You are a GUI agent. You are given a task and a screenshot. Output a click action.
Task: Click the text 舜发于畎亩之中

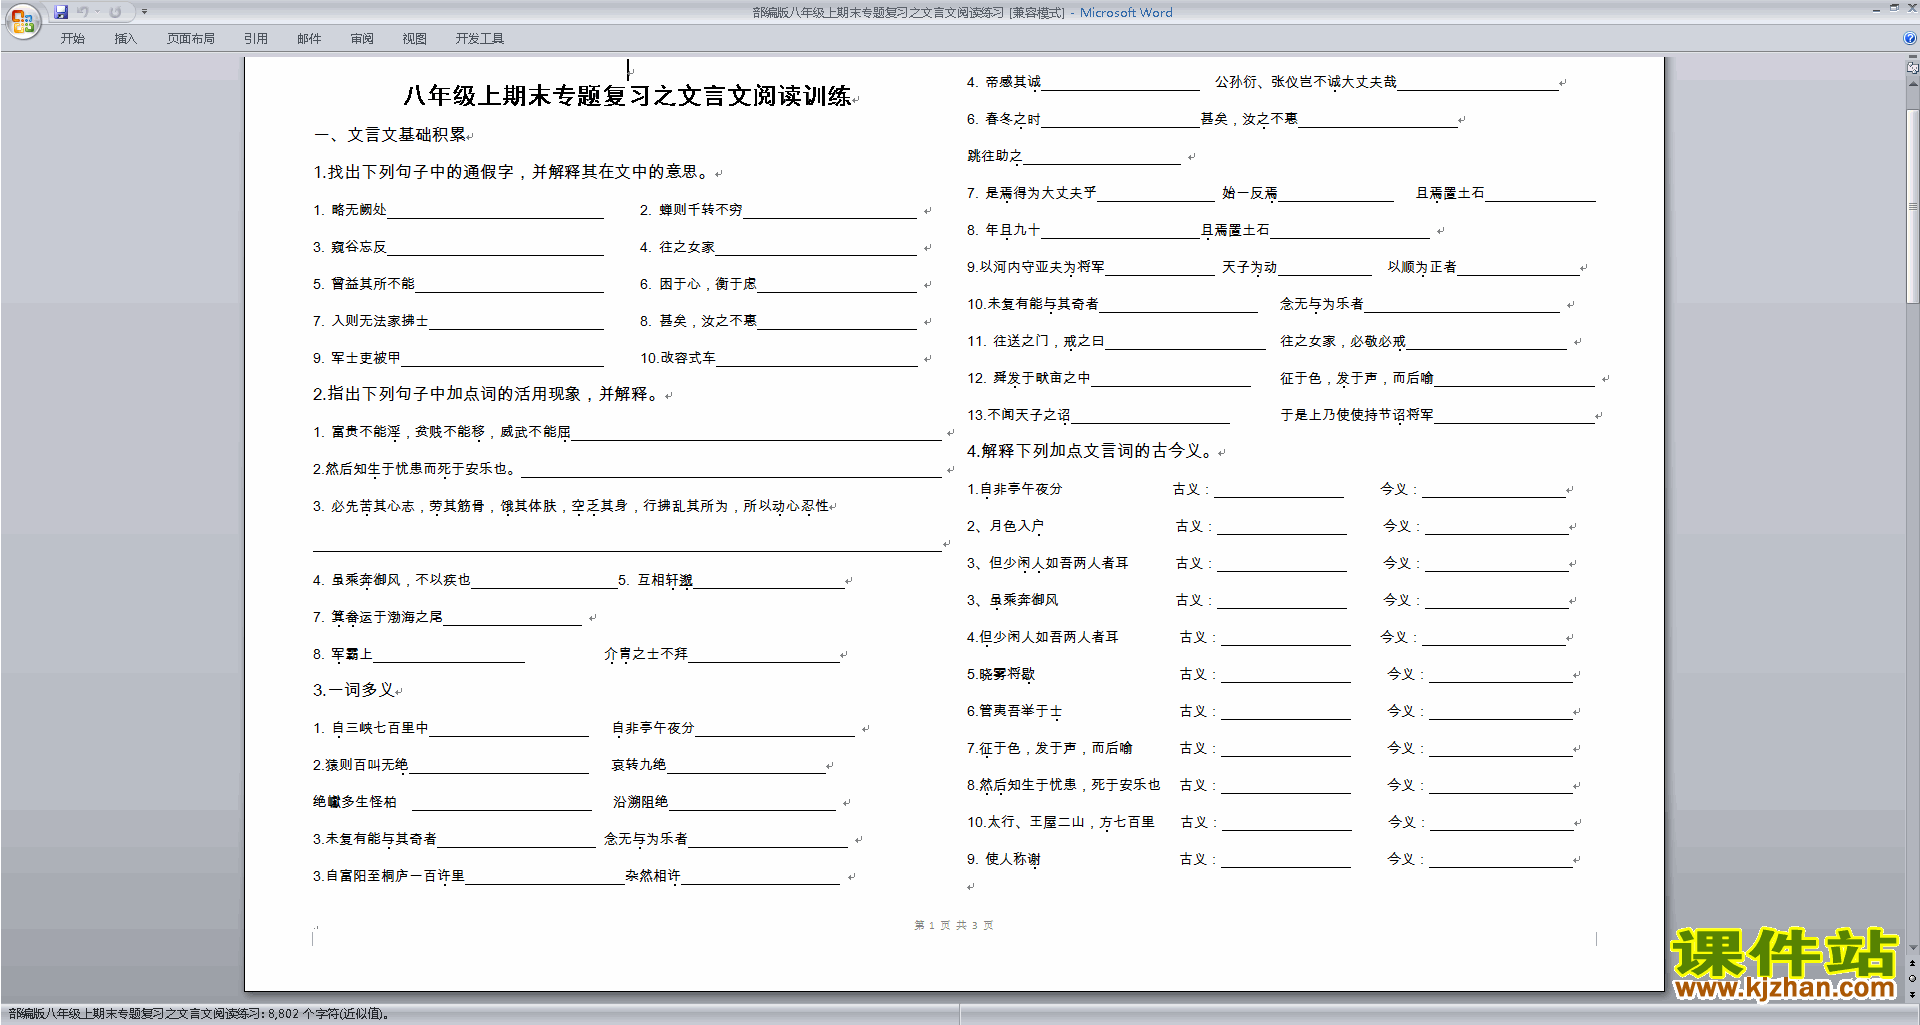point(1041,378)
